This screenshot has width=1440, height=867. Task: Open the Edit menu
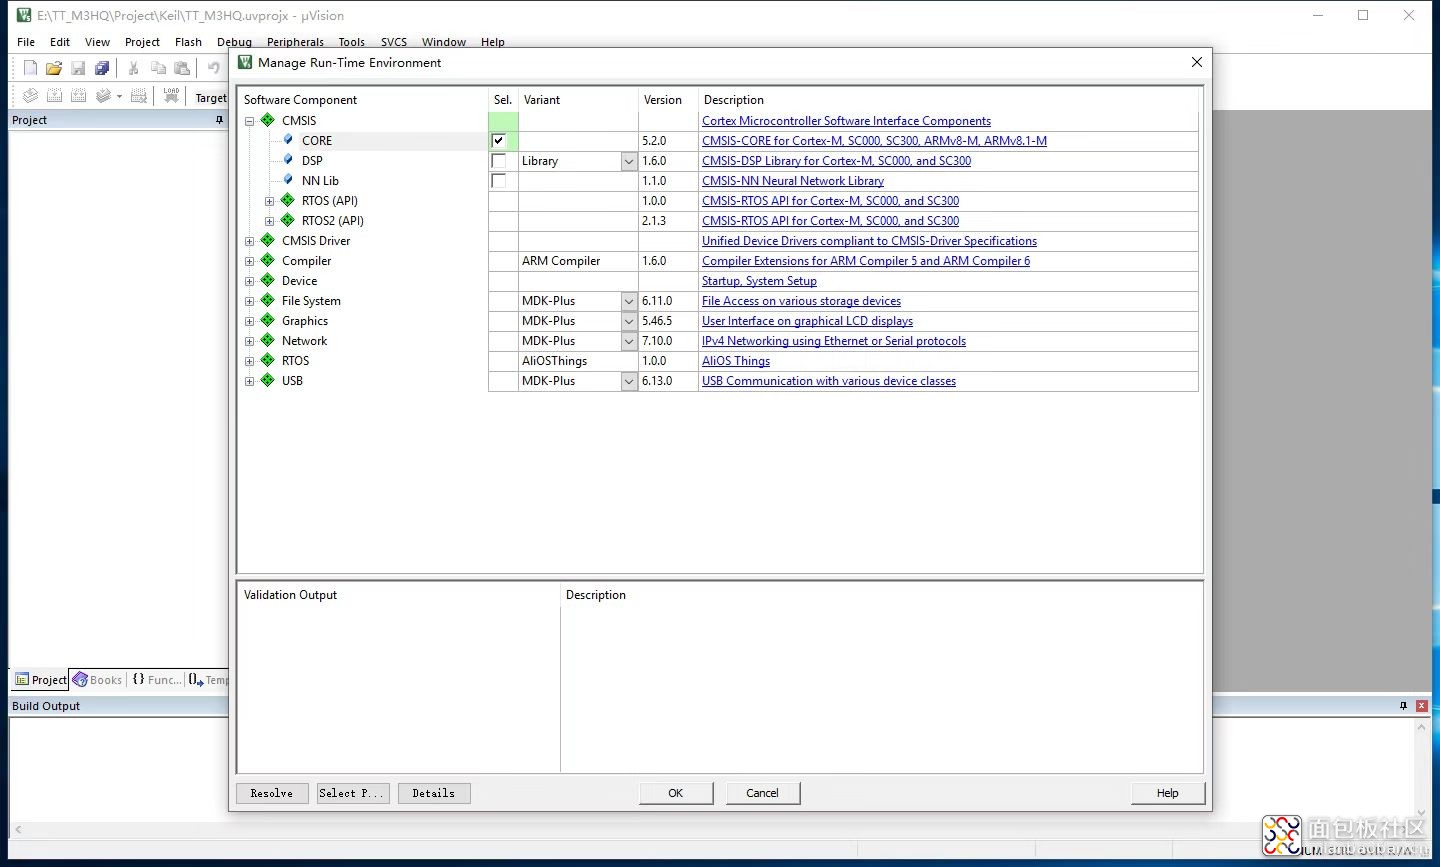pos(60,42)
